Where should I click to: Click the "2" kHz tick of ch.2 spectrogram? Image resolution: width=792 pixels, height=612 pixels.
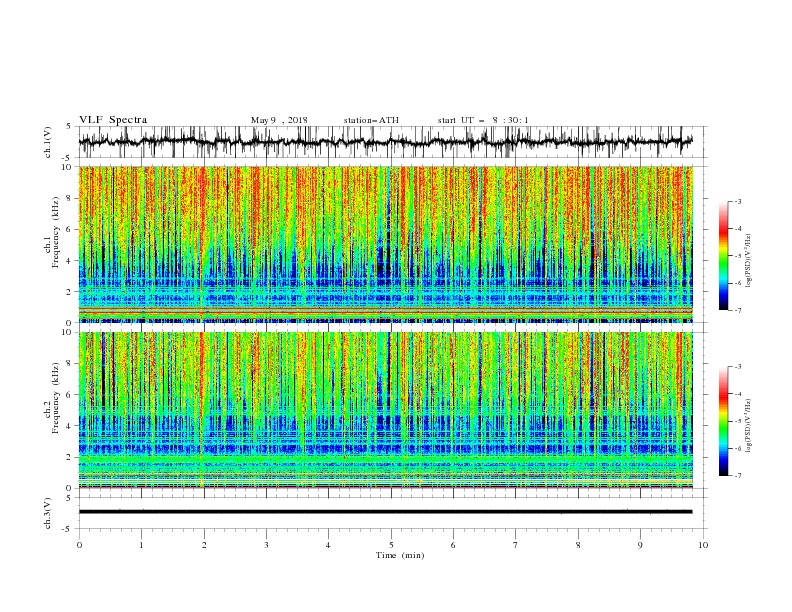click(70, 457)
